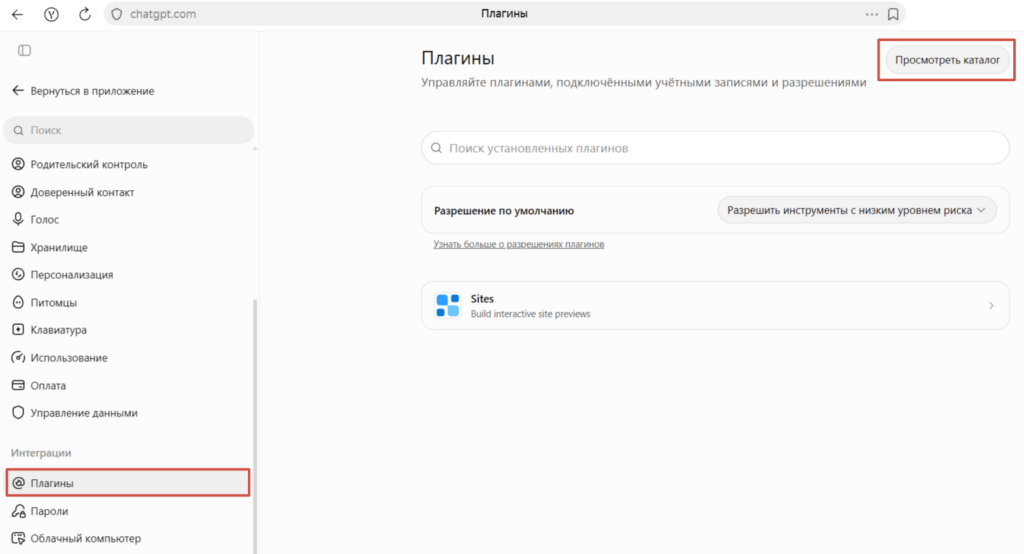Click the site protection shield icon
The height and width of the screenshot is (554, 1024).
(116, 14)
